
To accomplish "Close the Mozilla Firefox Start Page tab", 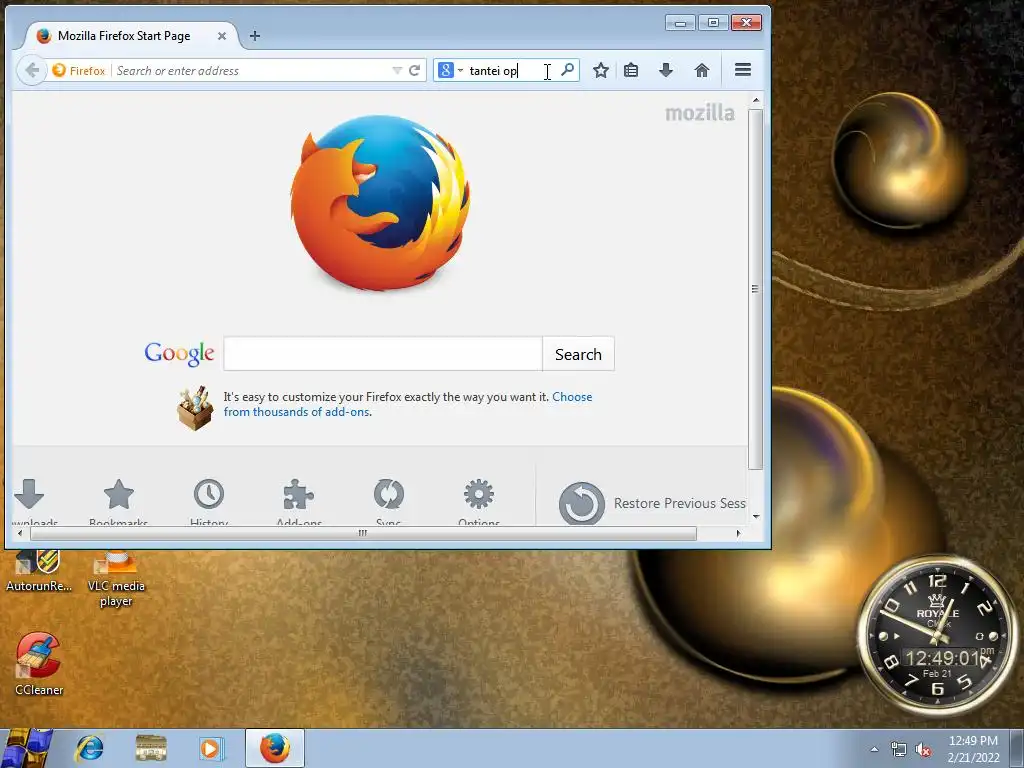I will point(222,36).
